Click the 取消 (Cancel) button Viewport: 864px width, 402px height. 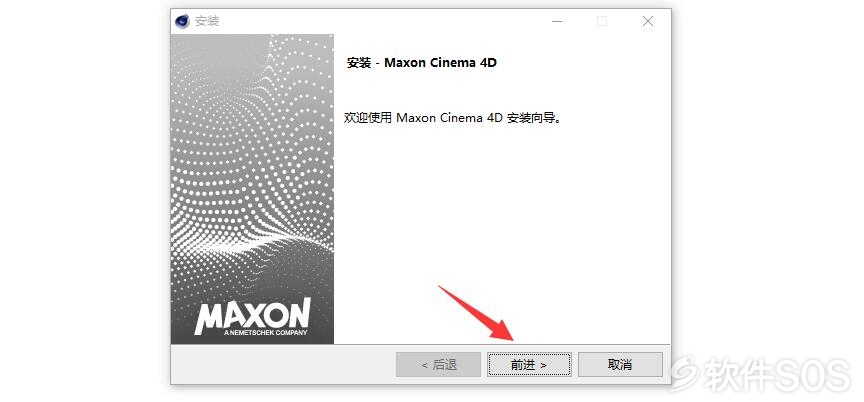coord(620,365)
